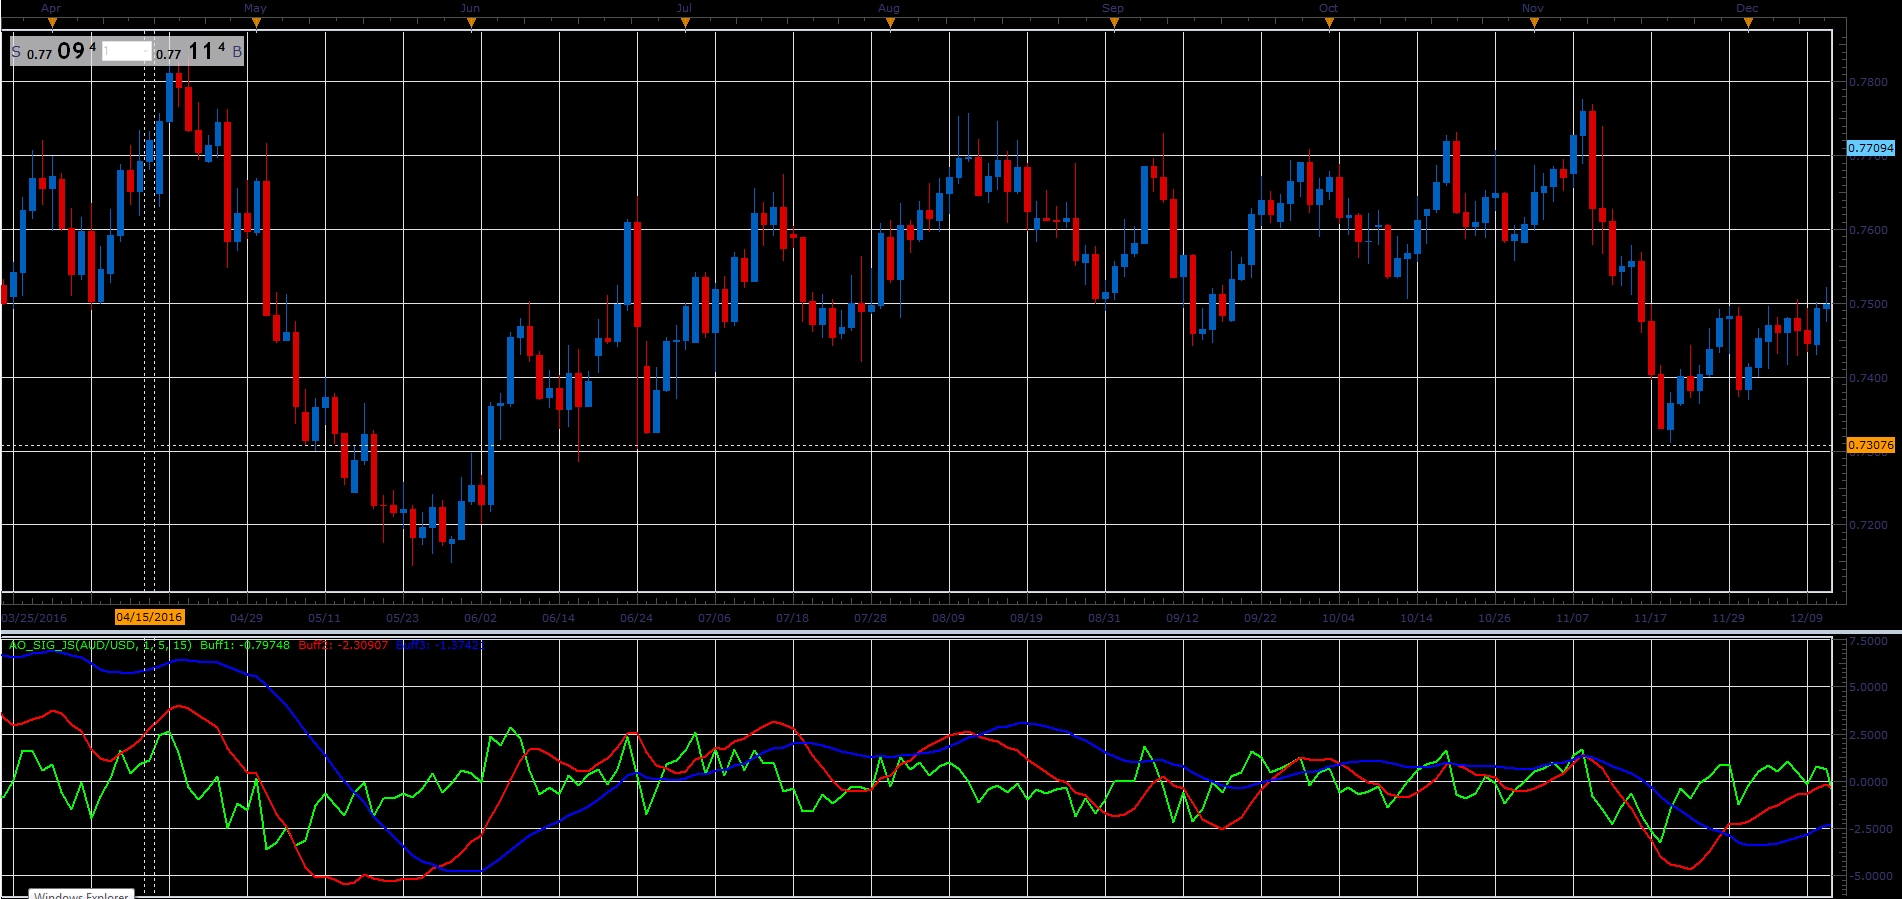Click the green Buff1 value label
1902x899 pixels.
tap(245, 645)
